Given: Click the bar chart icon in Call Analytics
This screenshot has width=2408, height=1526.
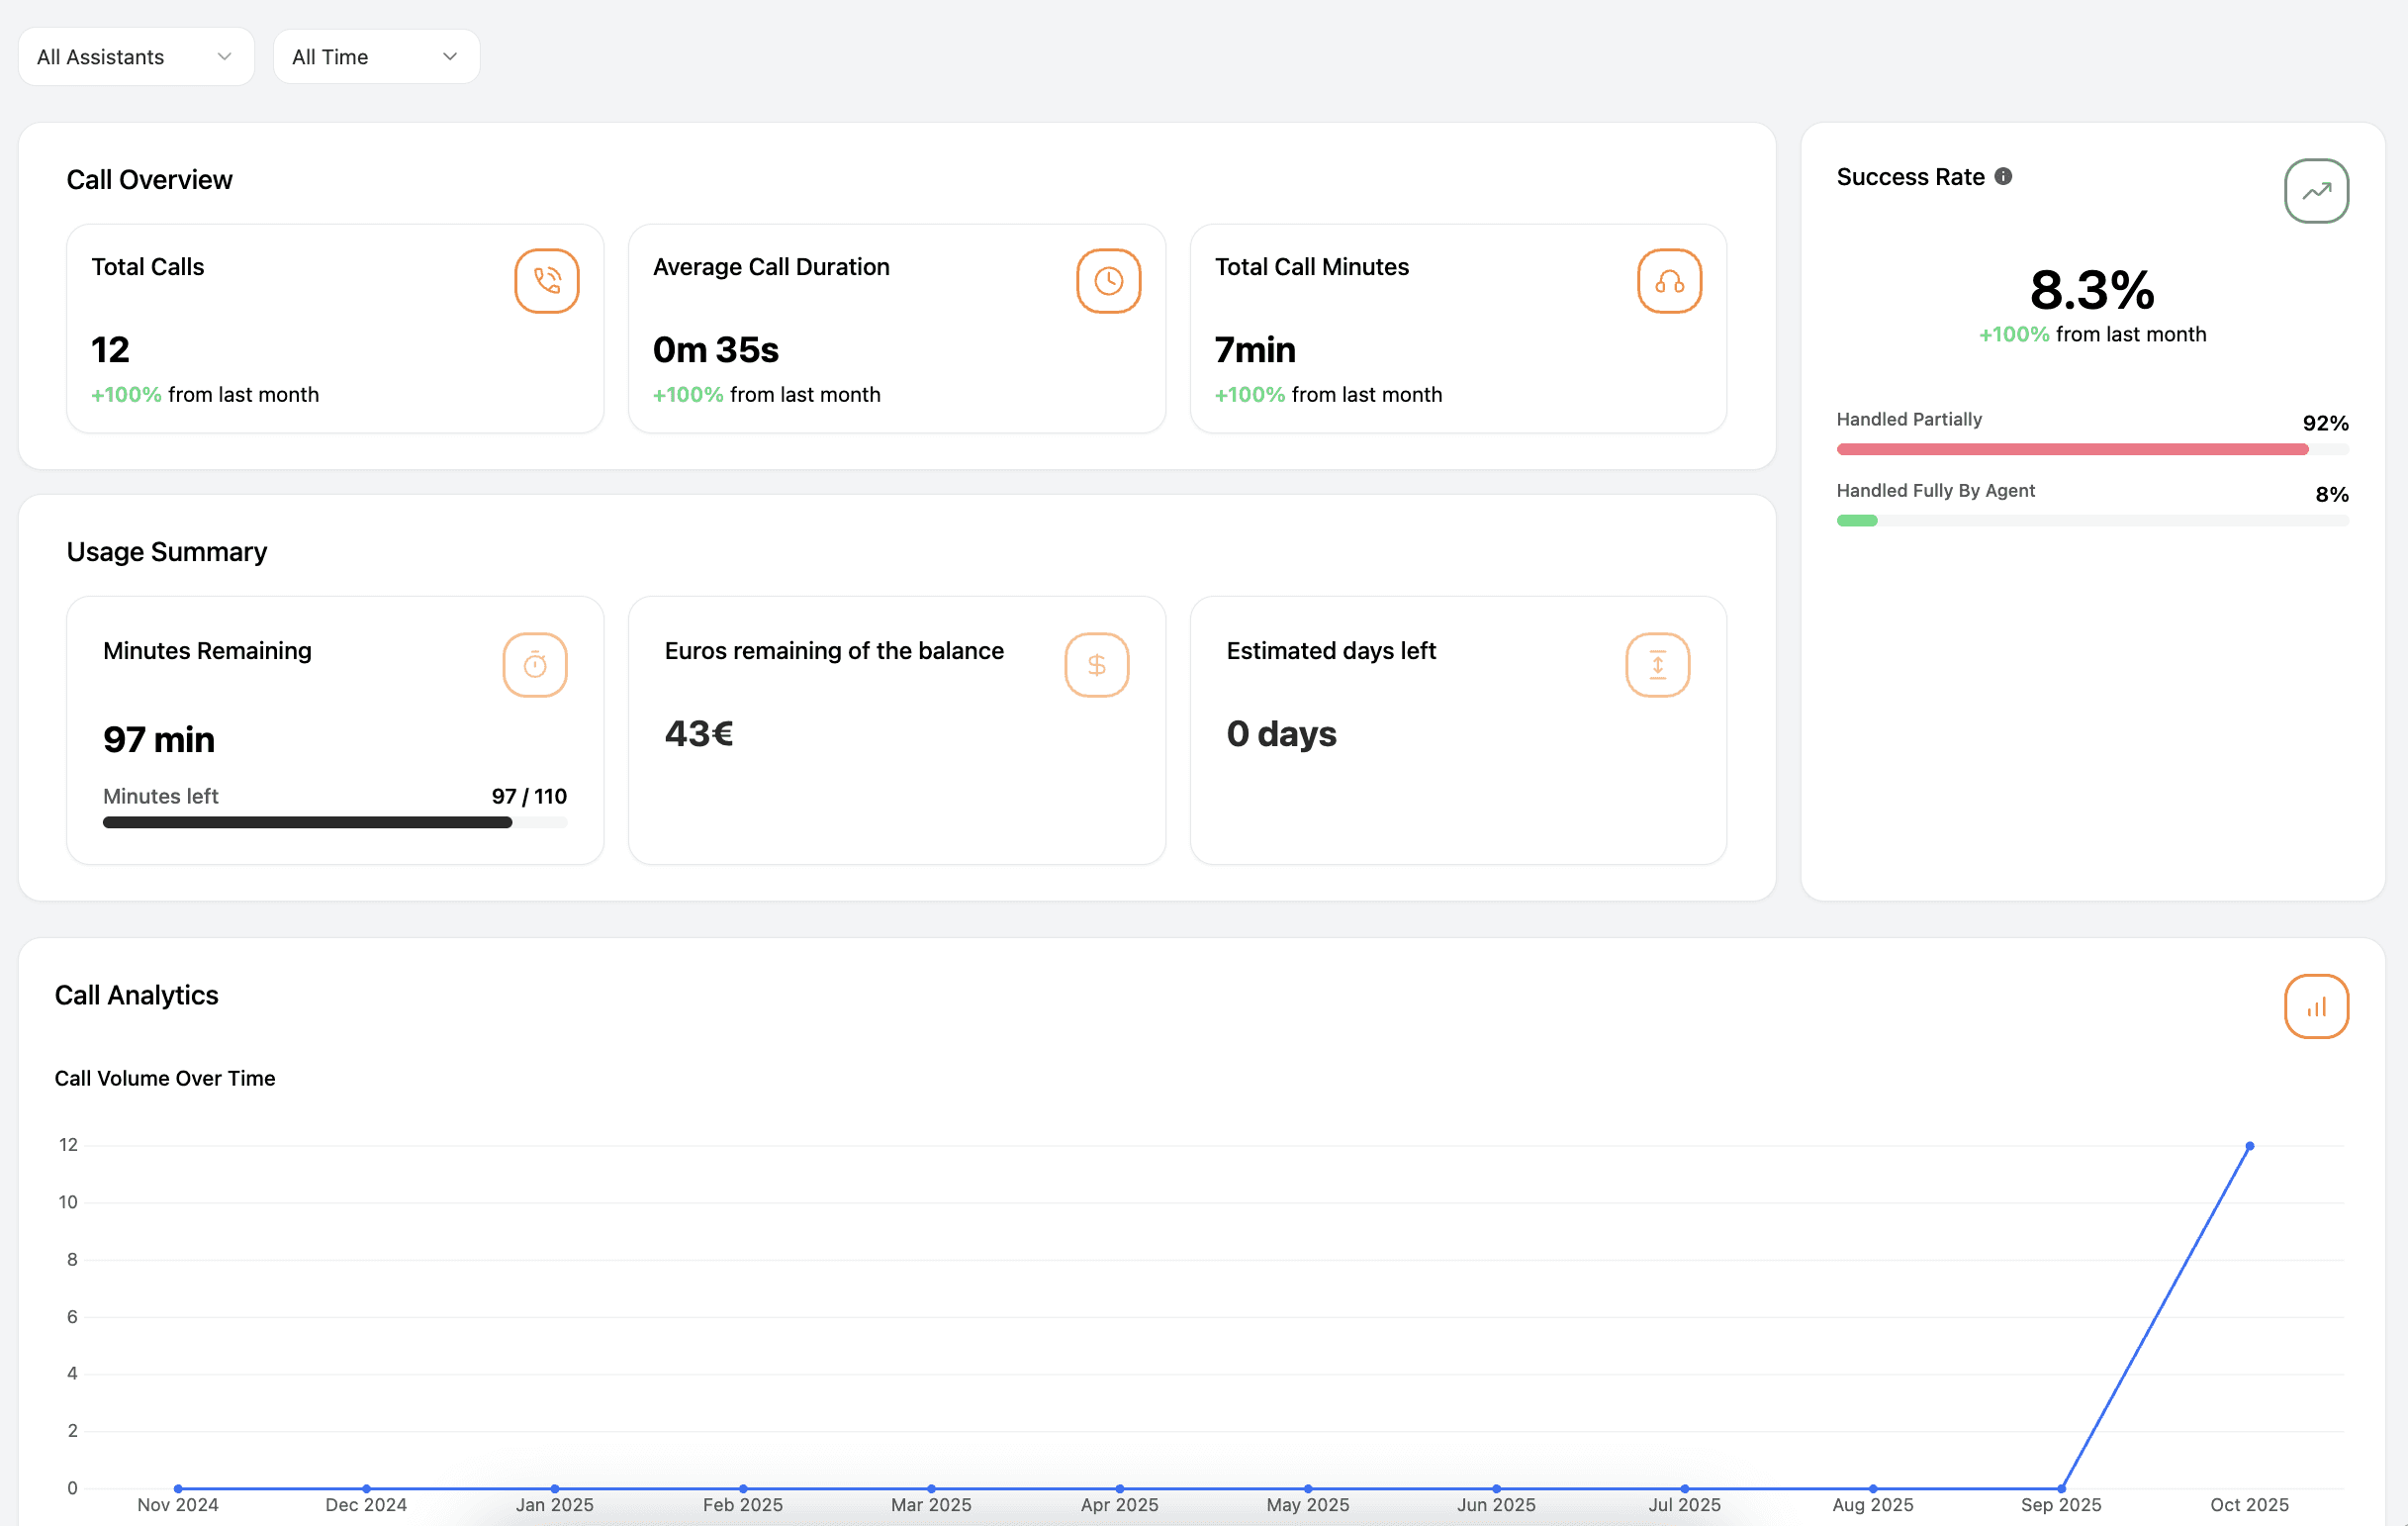Looking at the screenshot, I should (2315, 1007).
